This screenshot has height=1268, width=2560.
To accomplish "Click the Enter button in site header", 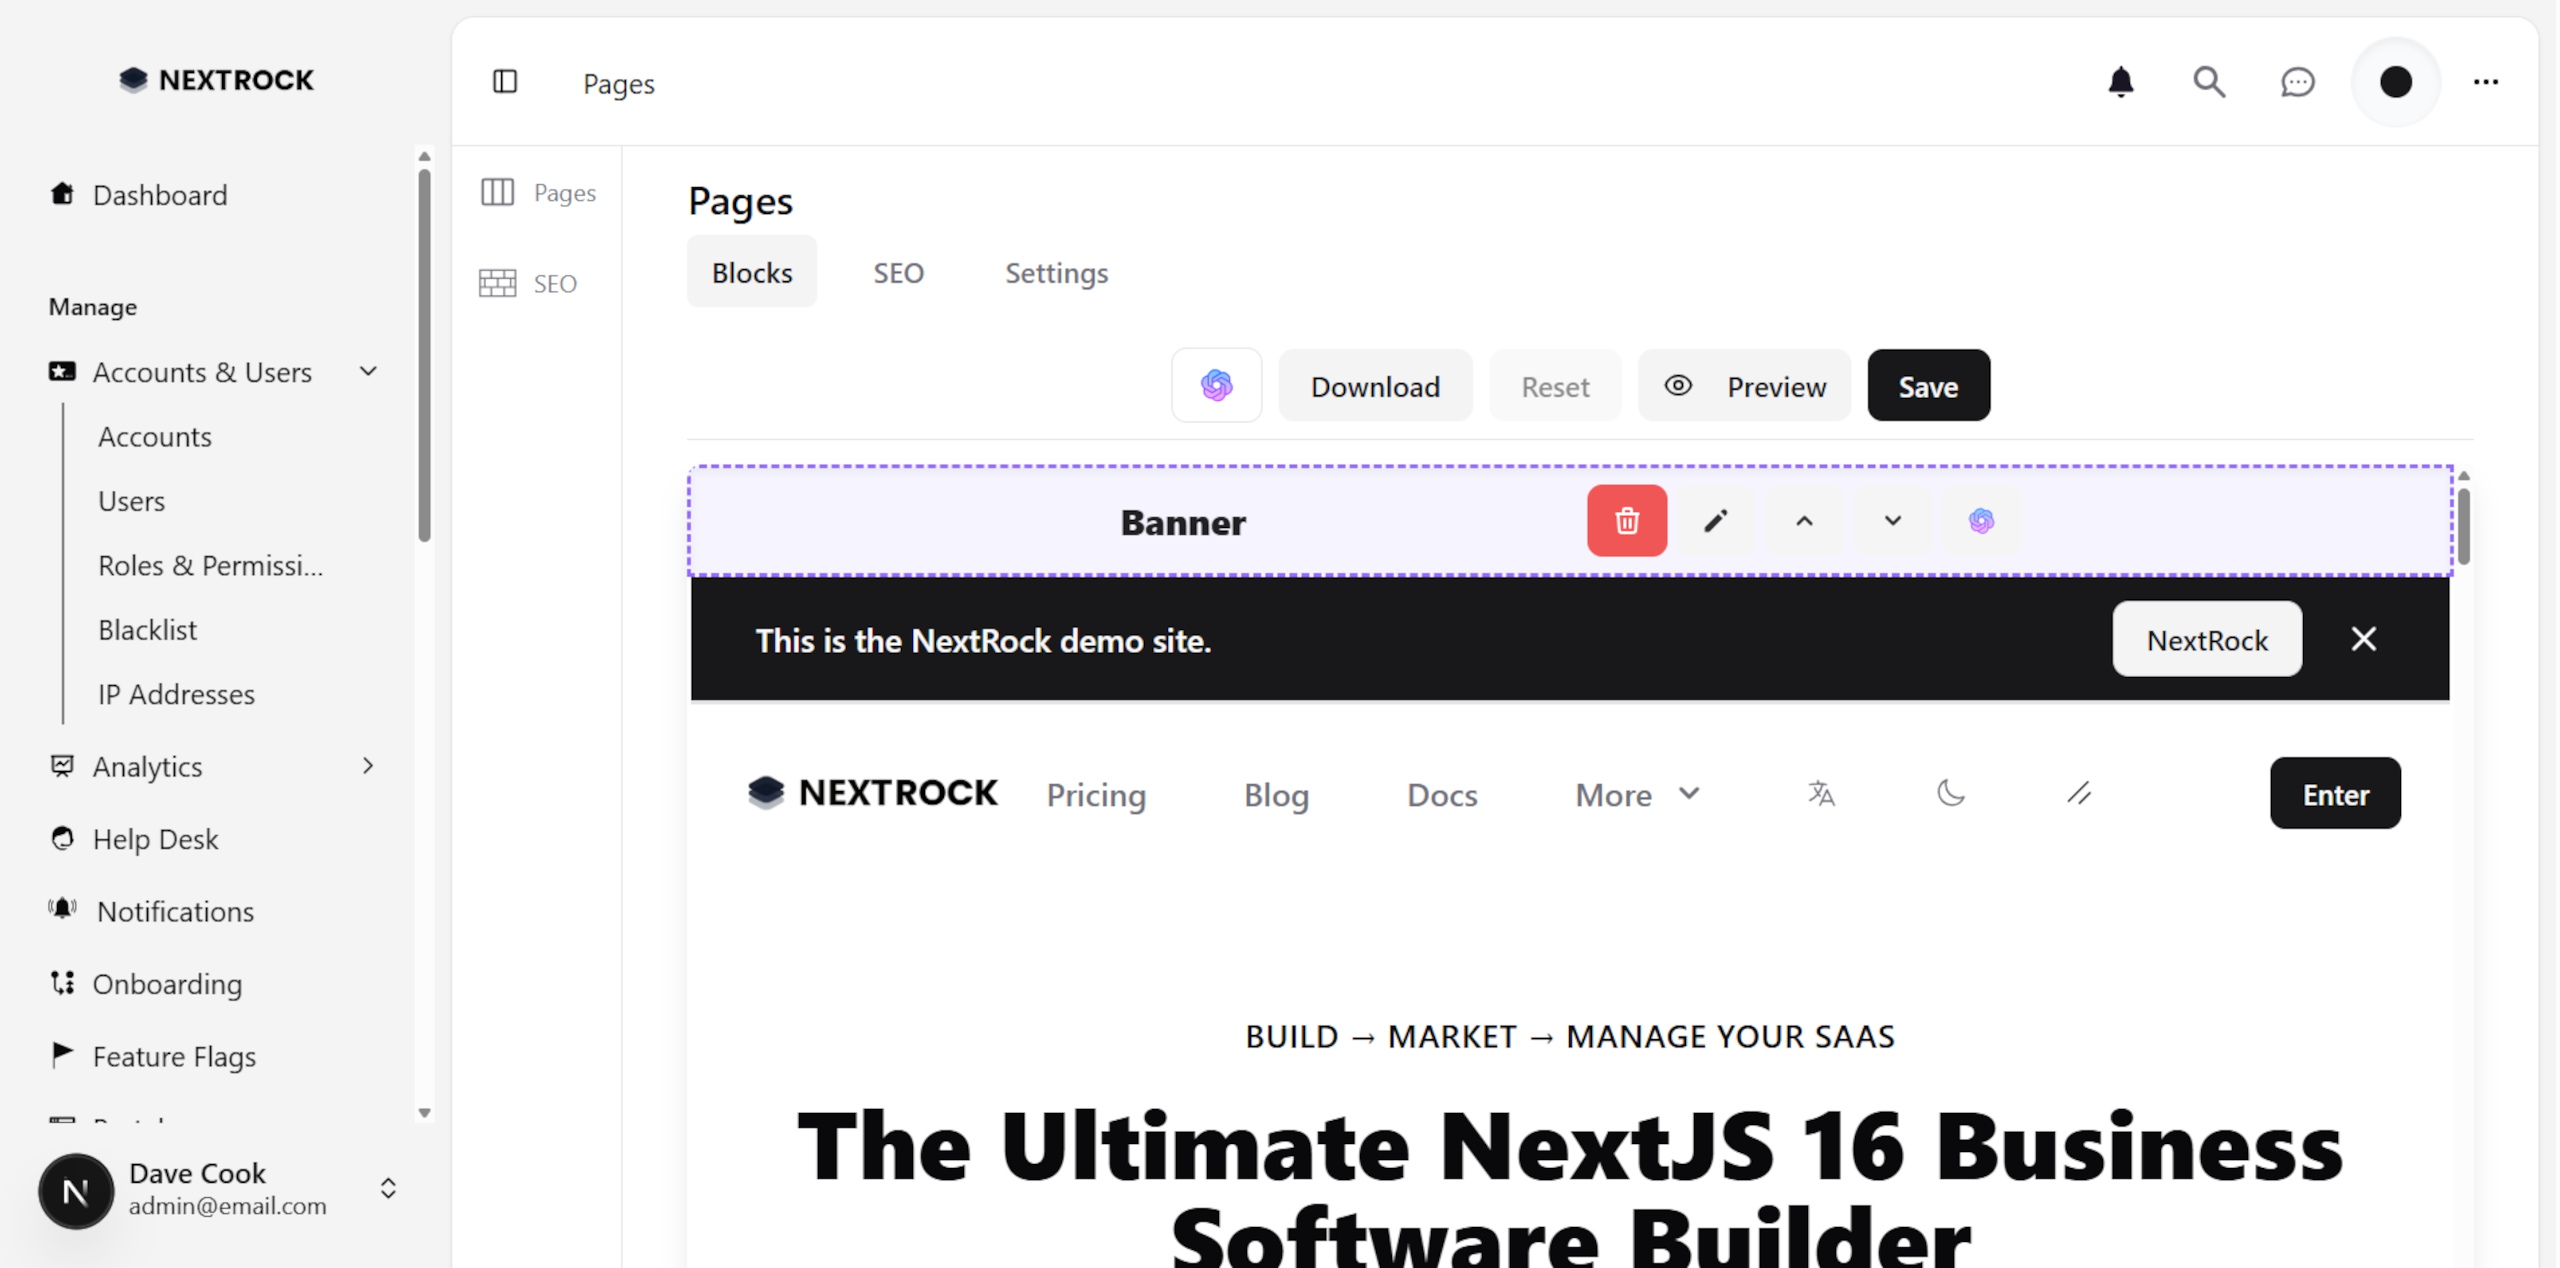I will [x=2335, y=793].
